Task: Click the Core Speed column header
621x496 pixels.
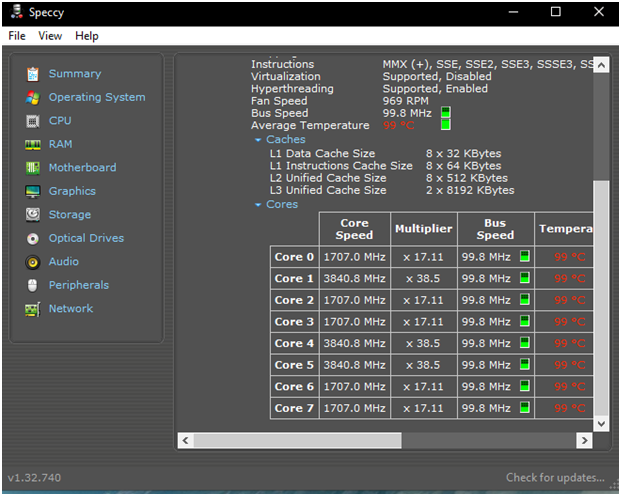Action: click(x=354, y=229)
